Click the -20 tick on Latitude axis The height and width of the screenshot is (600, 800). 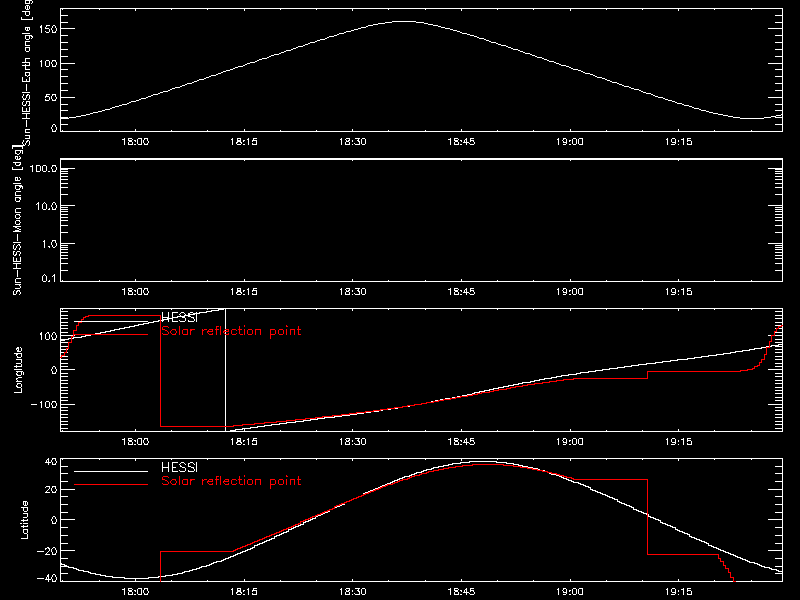tap(47, 551)
